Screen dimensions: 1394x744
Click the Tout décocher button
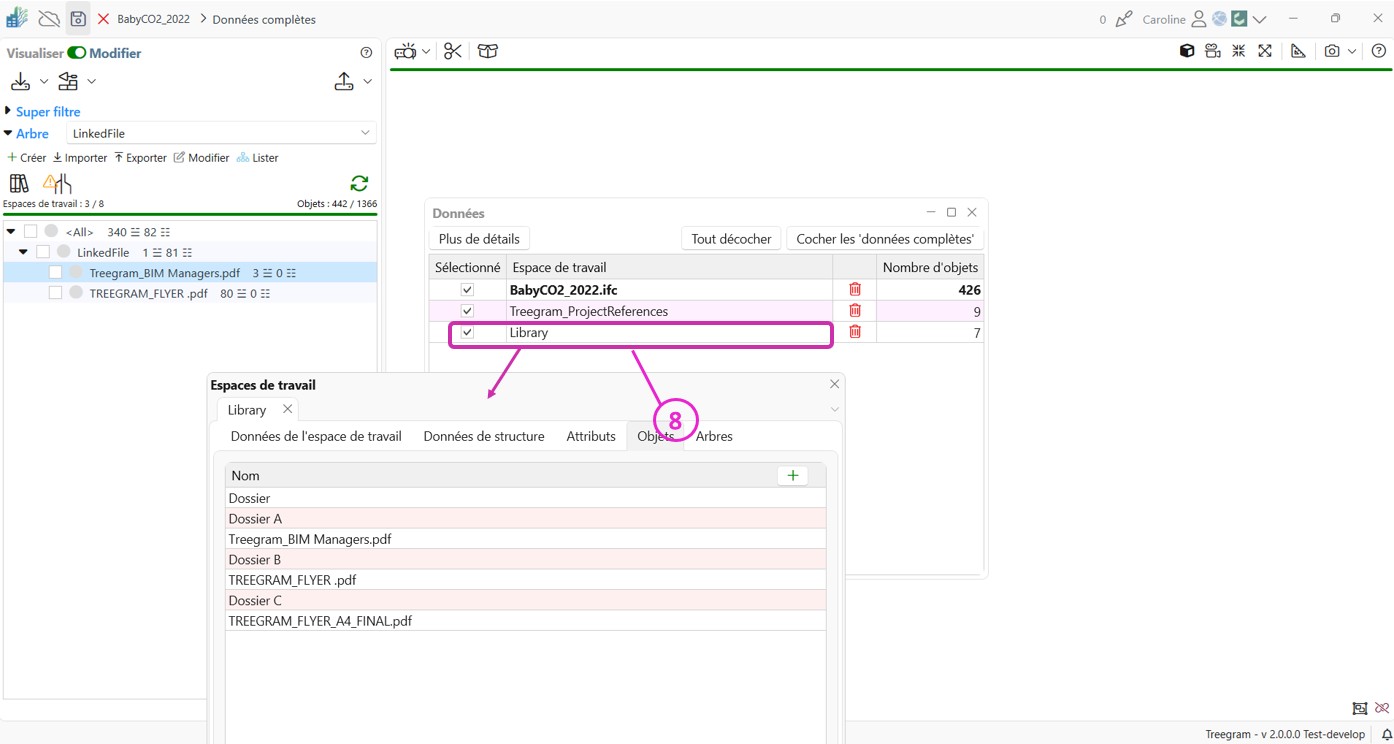(731, 239)
